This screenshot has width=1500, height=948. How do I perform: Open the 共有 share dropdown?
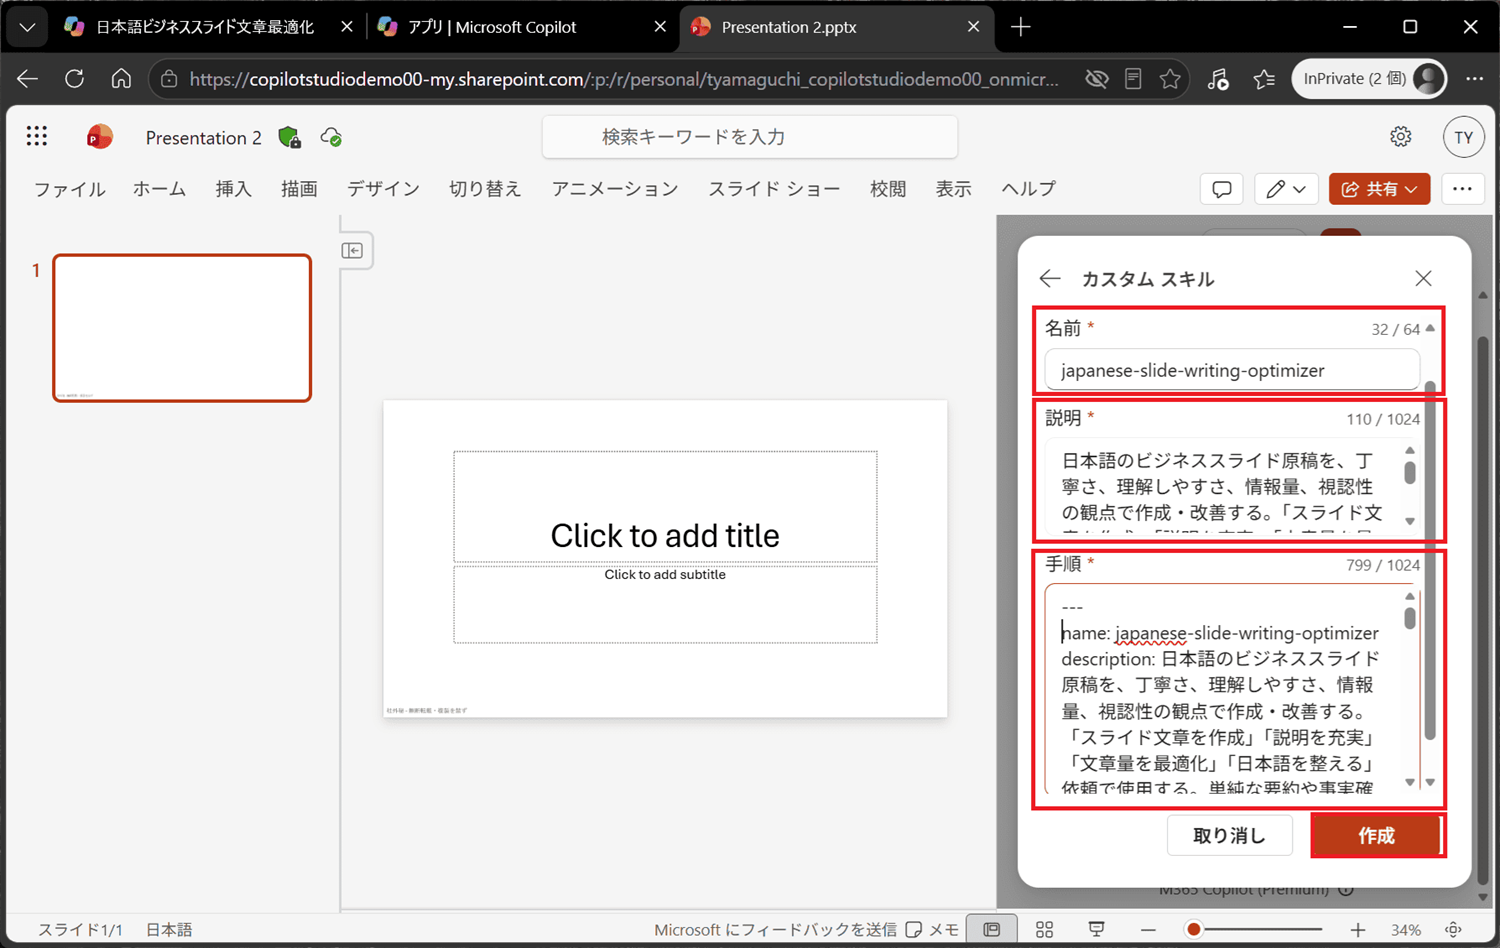(x=1379, y=189)
